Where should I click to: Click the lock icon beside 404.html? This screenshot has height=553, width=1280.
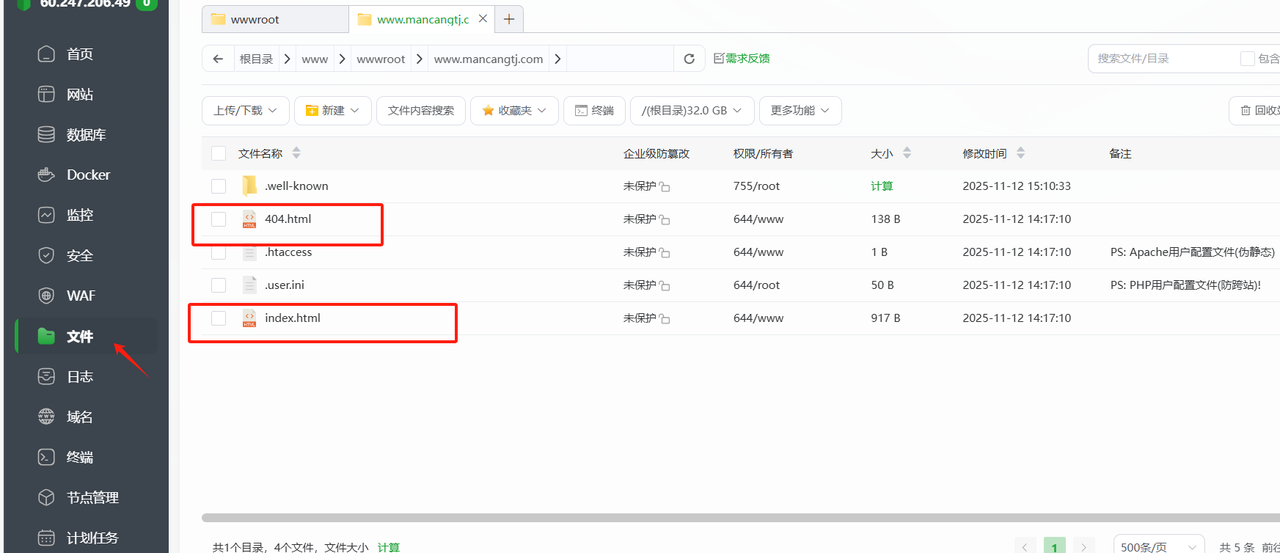tap(665, 220)
